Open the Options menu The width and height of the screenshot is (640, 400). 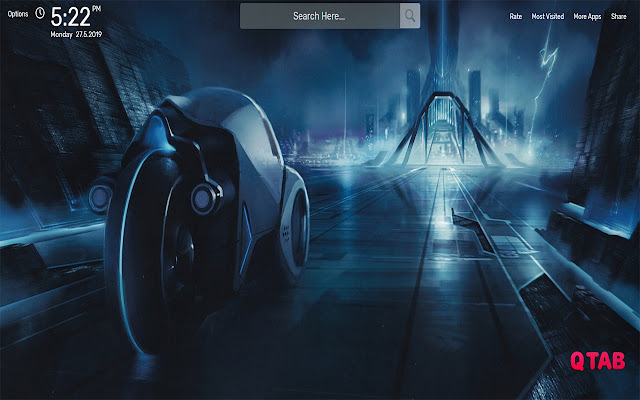click(x=18, y=14)
